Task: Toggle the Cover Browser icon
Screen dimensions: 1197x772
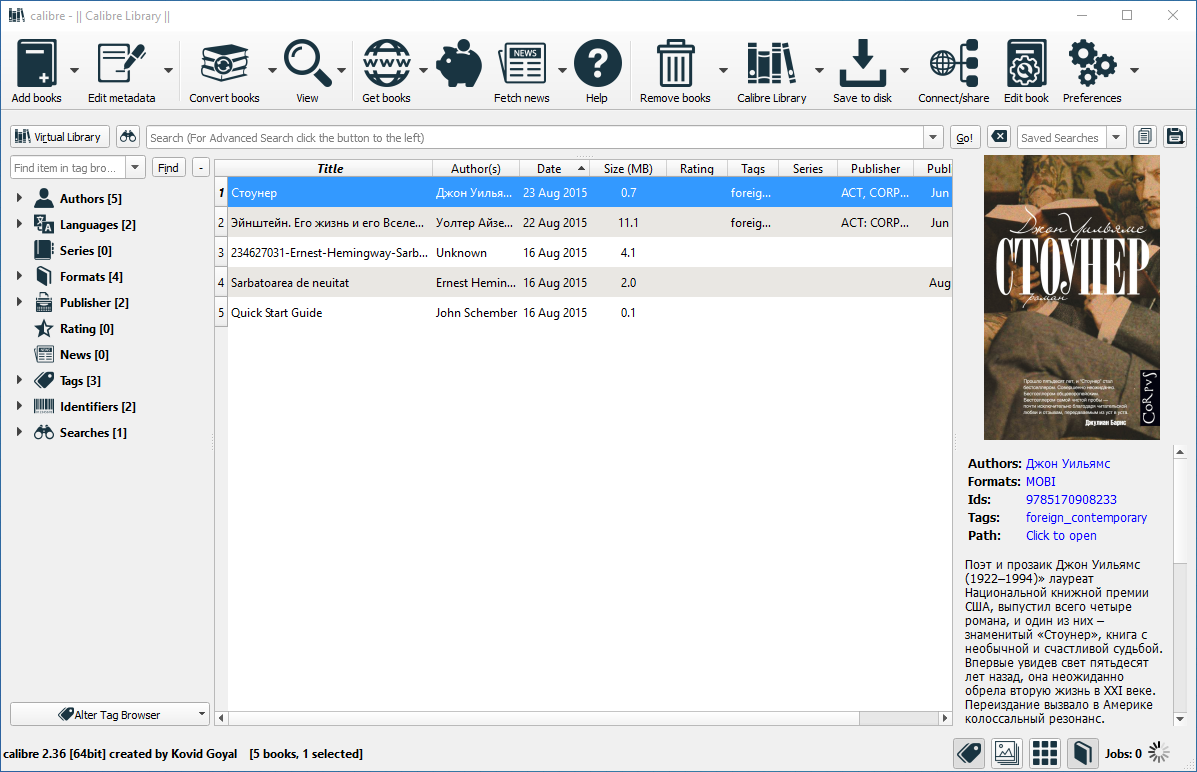Action: point(1007,754)
